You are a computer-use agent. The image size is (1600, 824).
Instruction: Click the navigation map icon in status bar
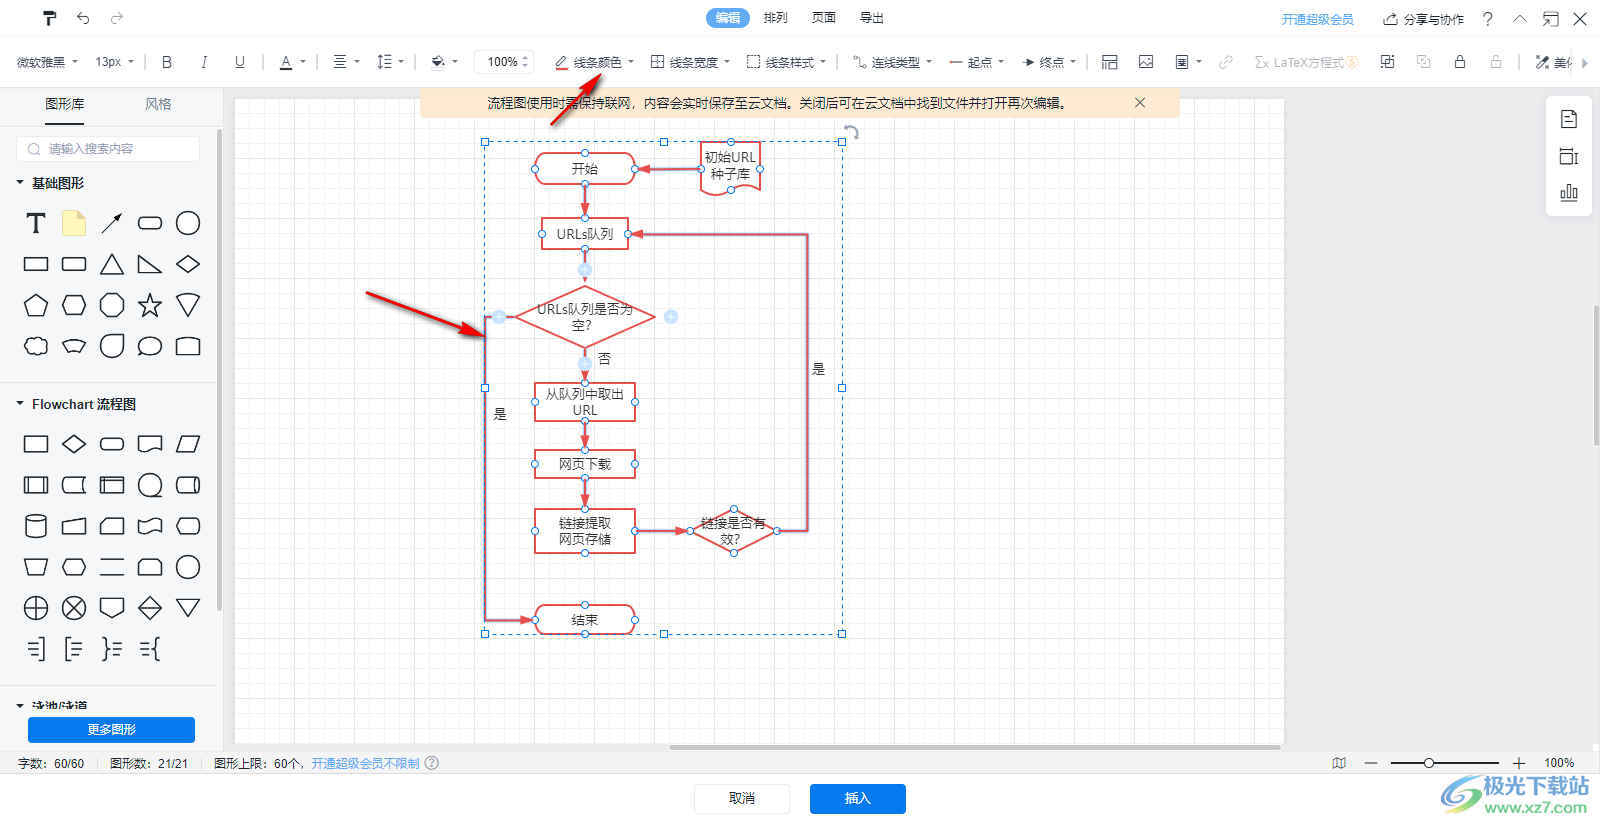pos(1339,763)
